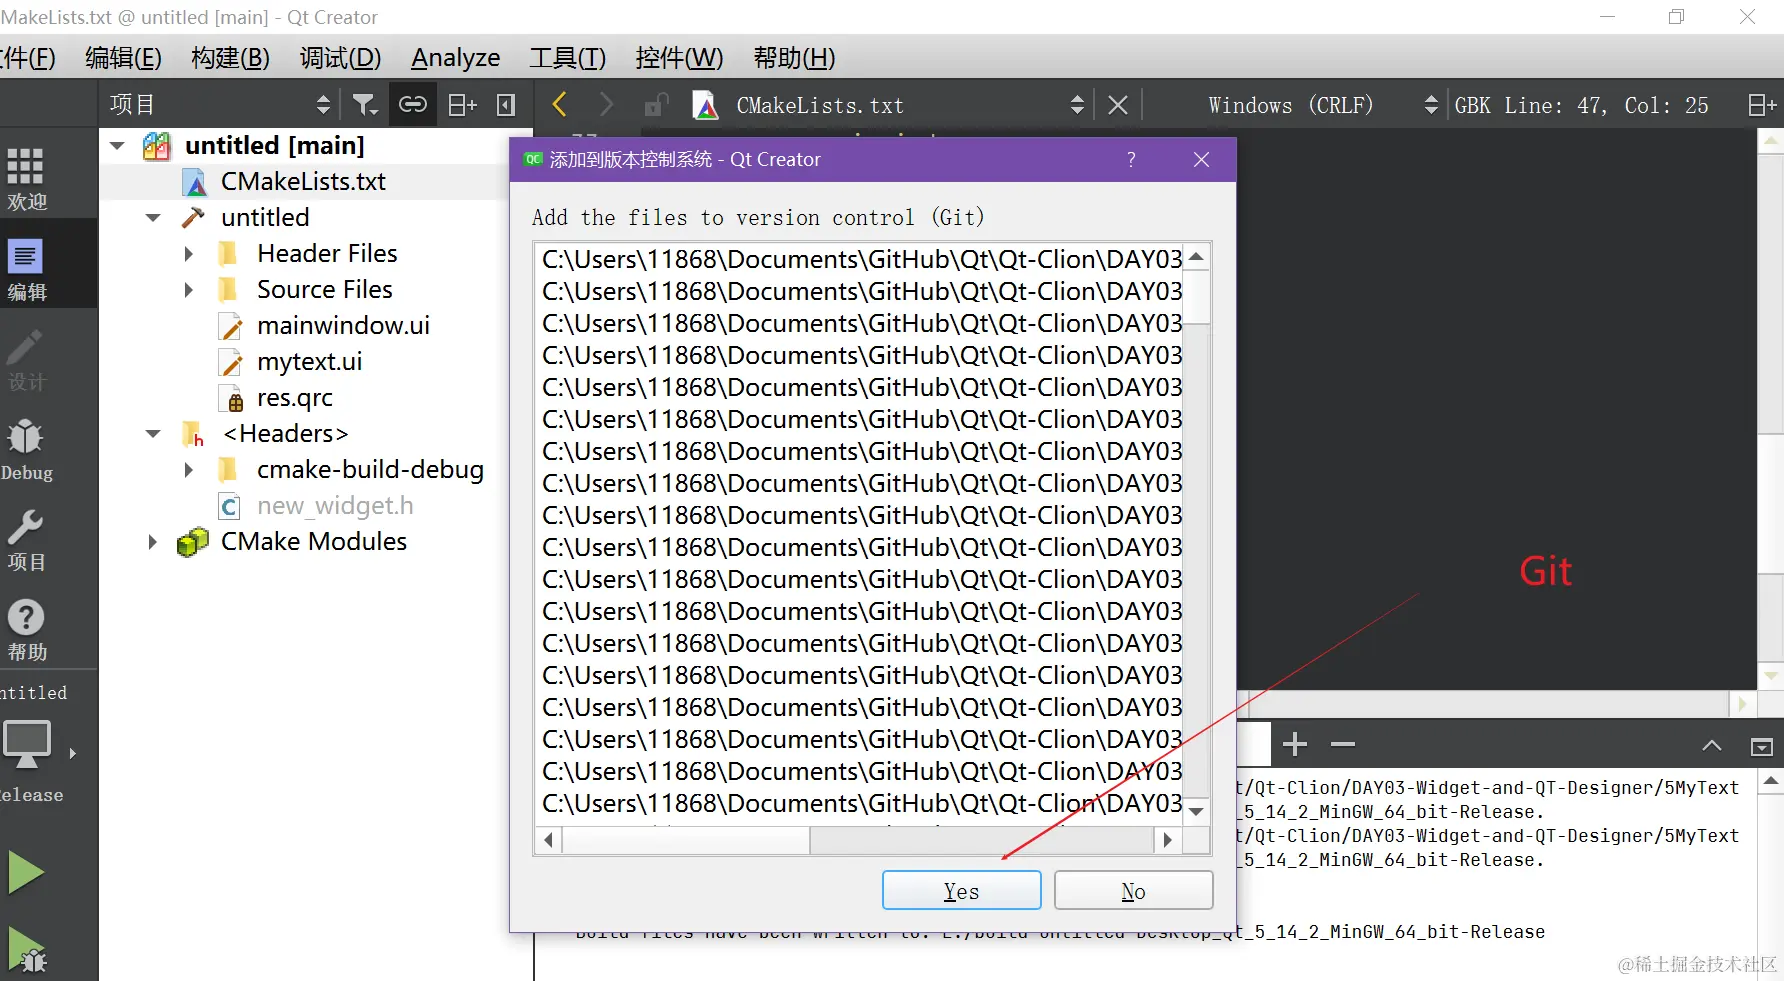Viewport: 1784px width, 981px height.
Task: Open the 构建(B) menu
Action: [230, 58]
